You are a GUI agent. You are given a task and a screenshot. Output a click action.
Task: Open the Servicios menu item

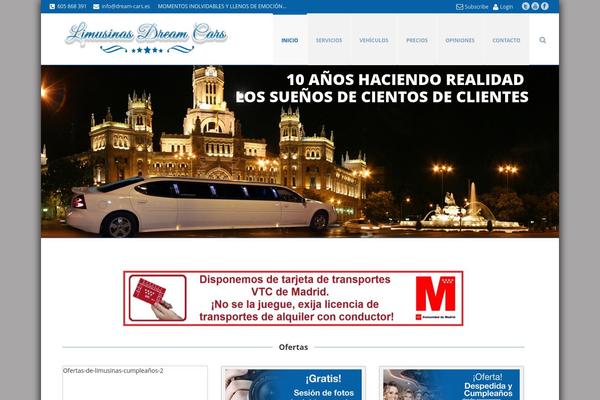[x=329, y=40]
